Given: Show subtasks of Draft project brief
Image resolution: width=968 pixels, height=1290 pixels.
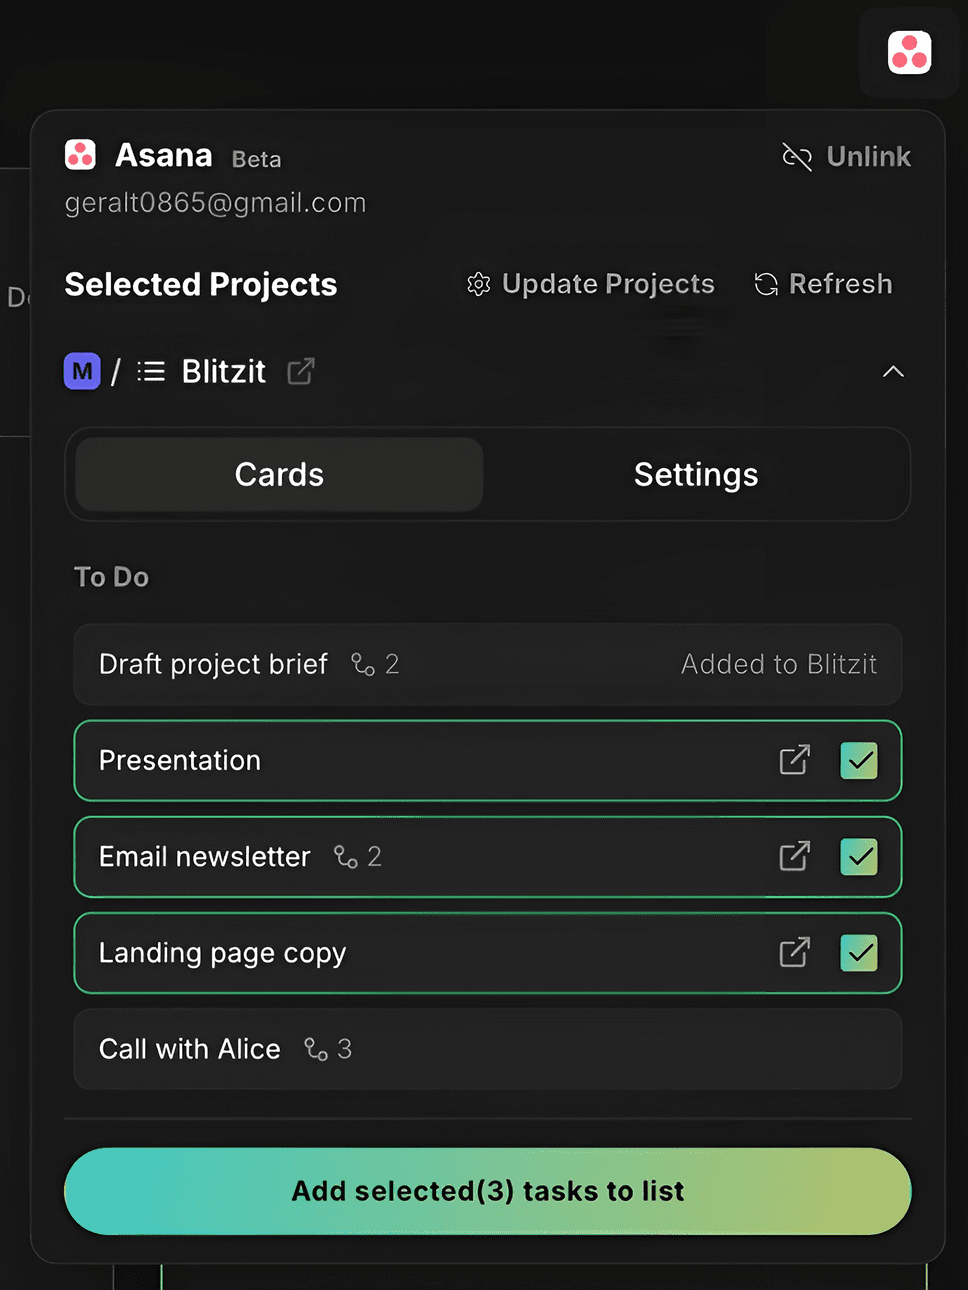Looking at the screenshot, I should (375, 665).
